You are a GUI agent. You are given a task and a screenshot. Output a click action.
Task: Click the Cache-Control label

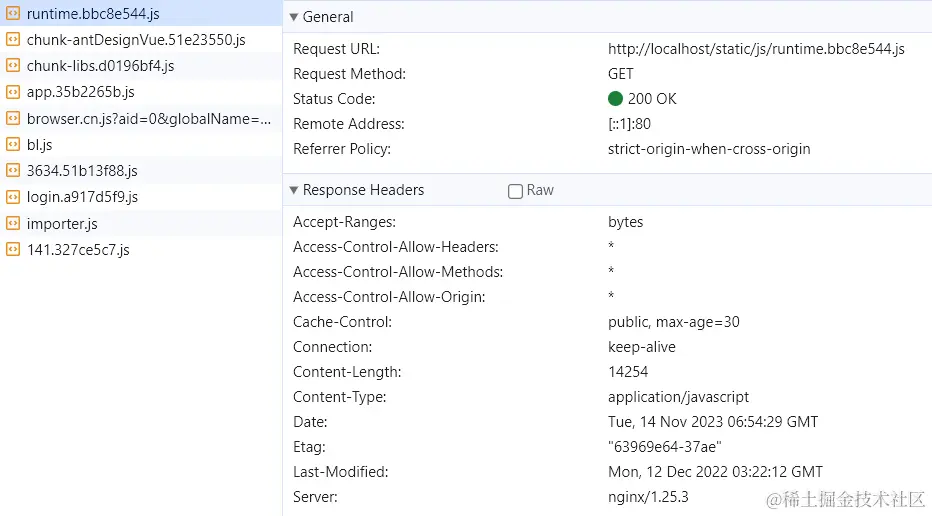pos(342,322)
